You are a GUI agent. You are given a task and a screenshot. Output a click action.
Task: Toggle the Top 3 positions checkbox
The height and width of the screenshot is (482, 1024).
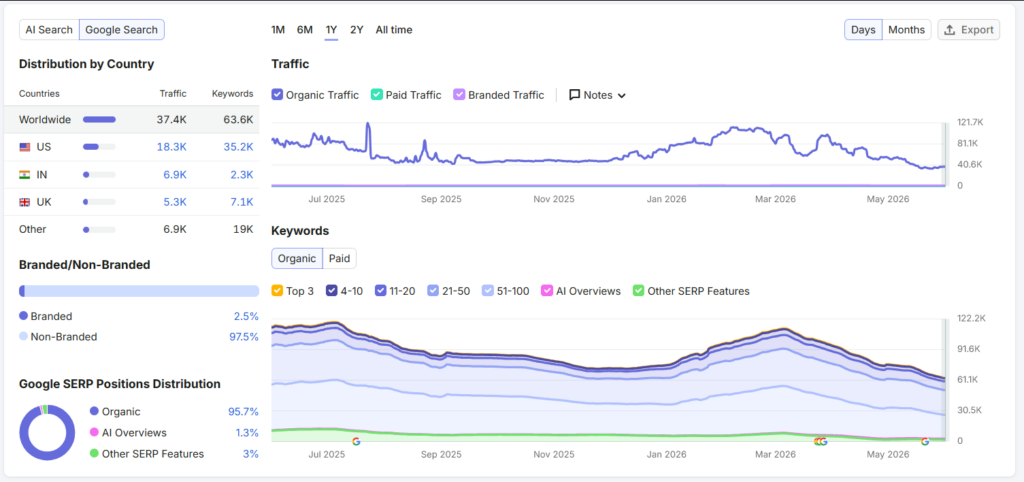click(x=278, y=291)
